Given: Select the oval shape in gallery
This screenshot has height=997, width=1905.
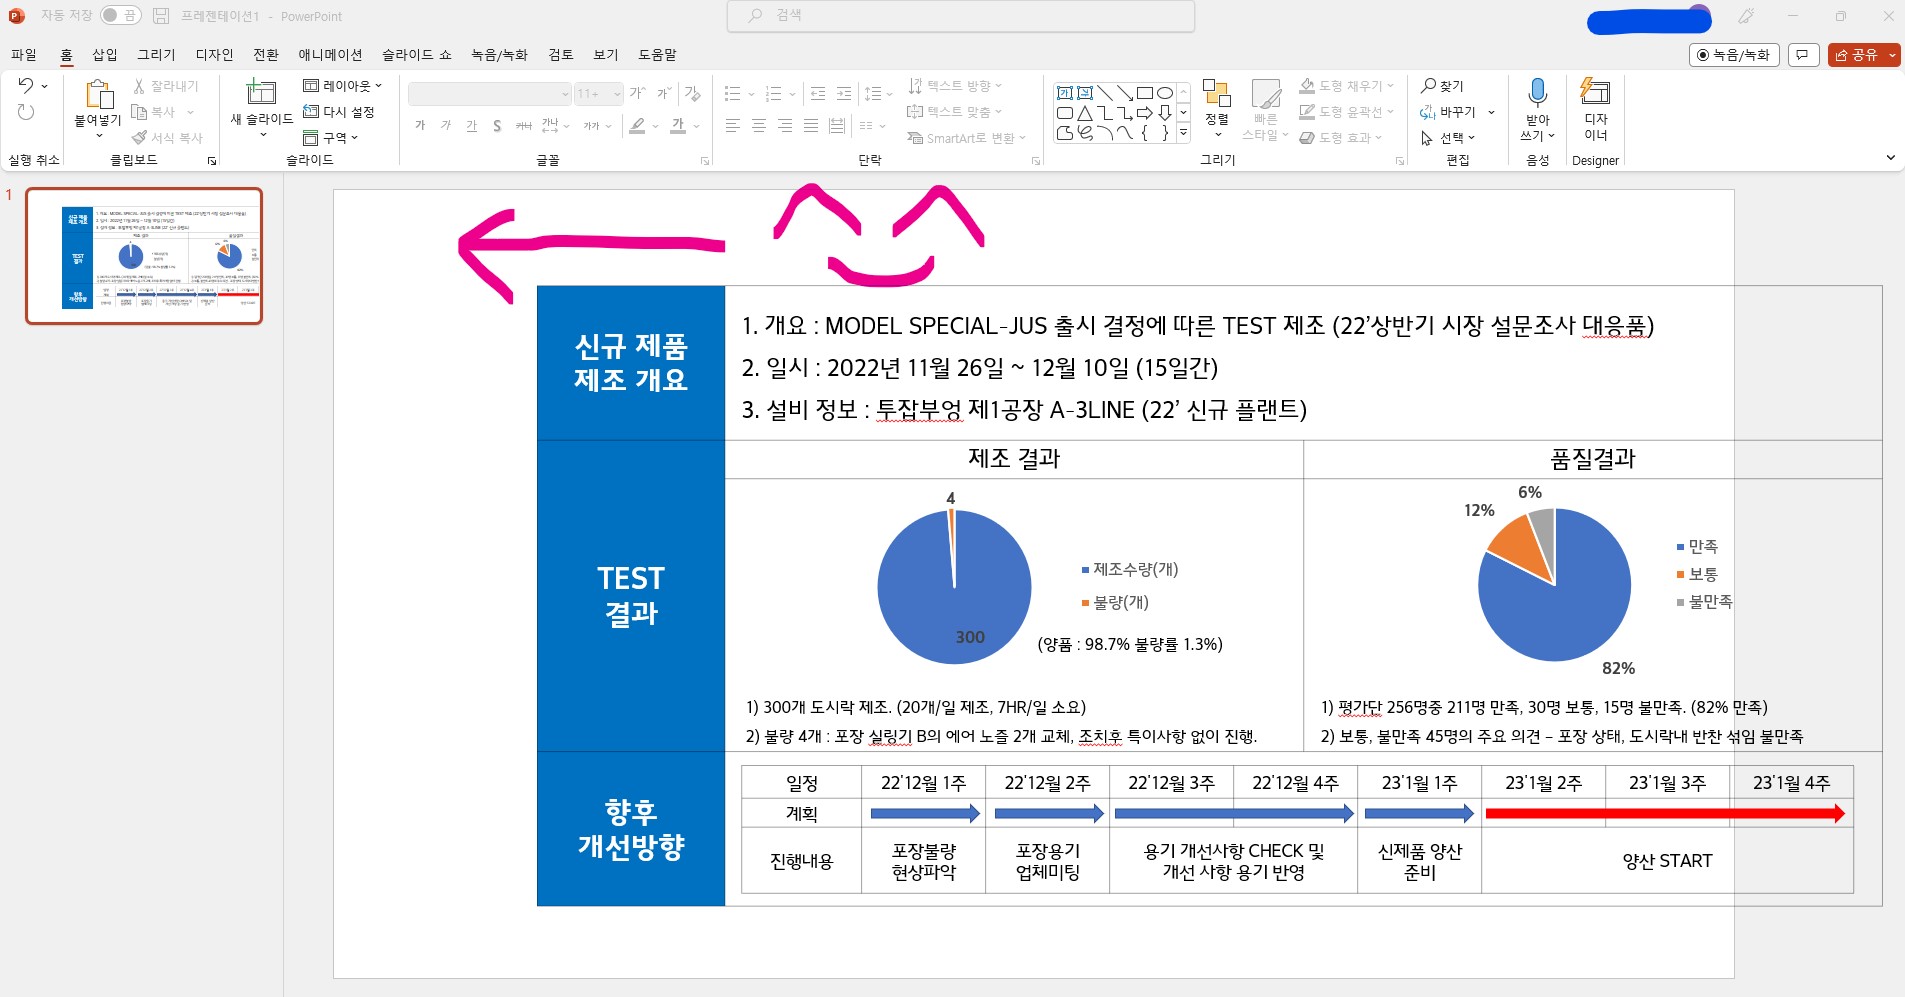Looking at the screenshot, I should [x=1165, y=93].
